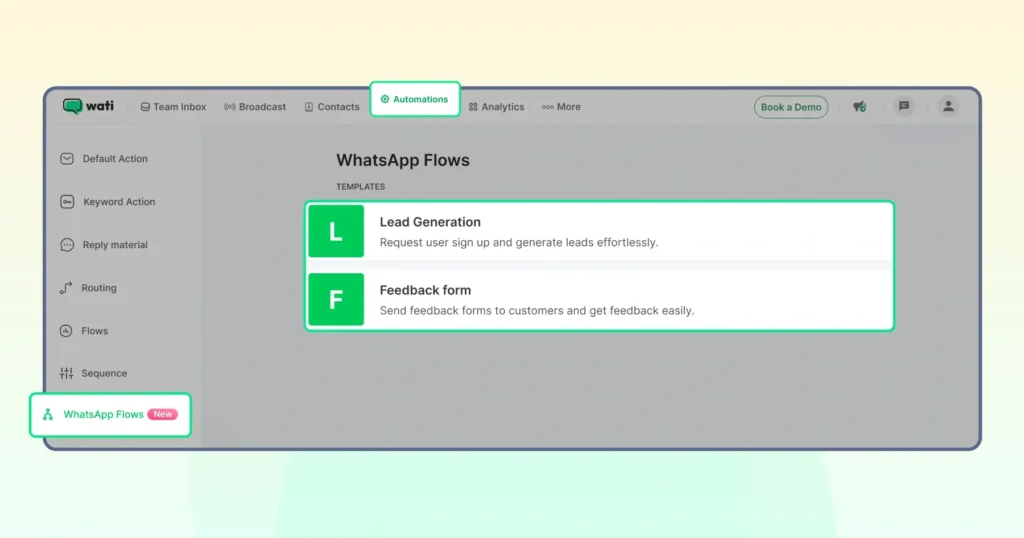The width and height of the screenshot is (1024, 538).
Task: Click the Automations gear icon
Action: pyautogui.click(x=385, y=99)
